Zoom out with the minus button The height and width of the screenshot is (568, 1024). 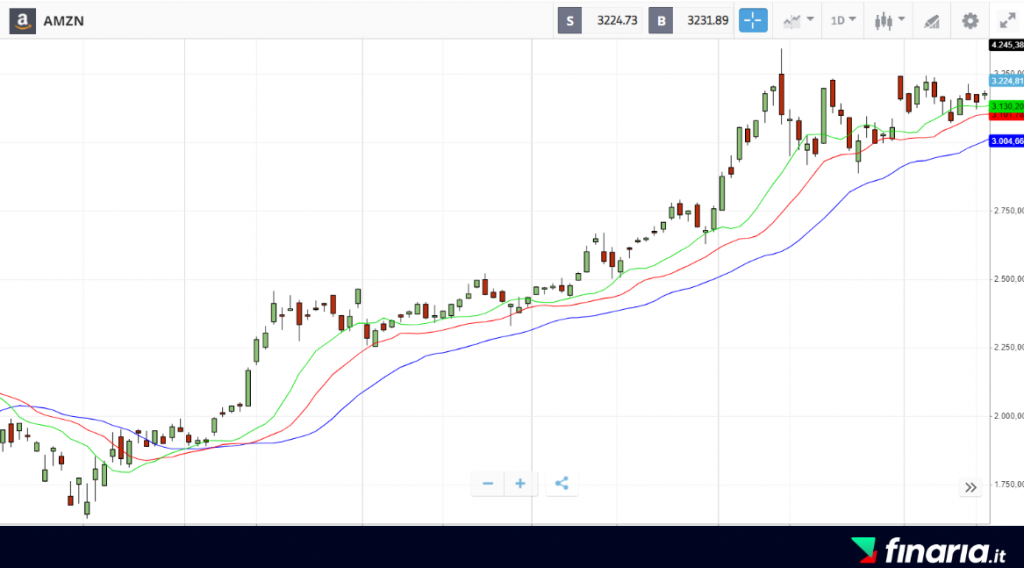[487, 484]
